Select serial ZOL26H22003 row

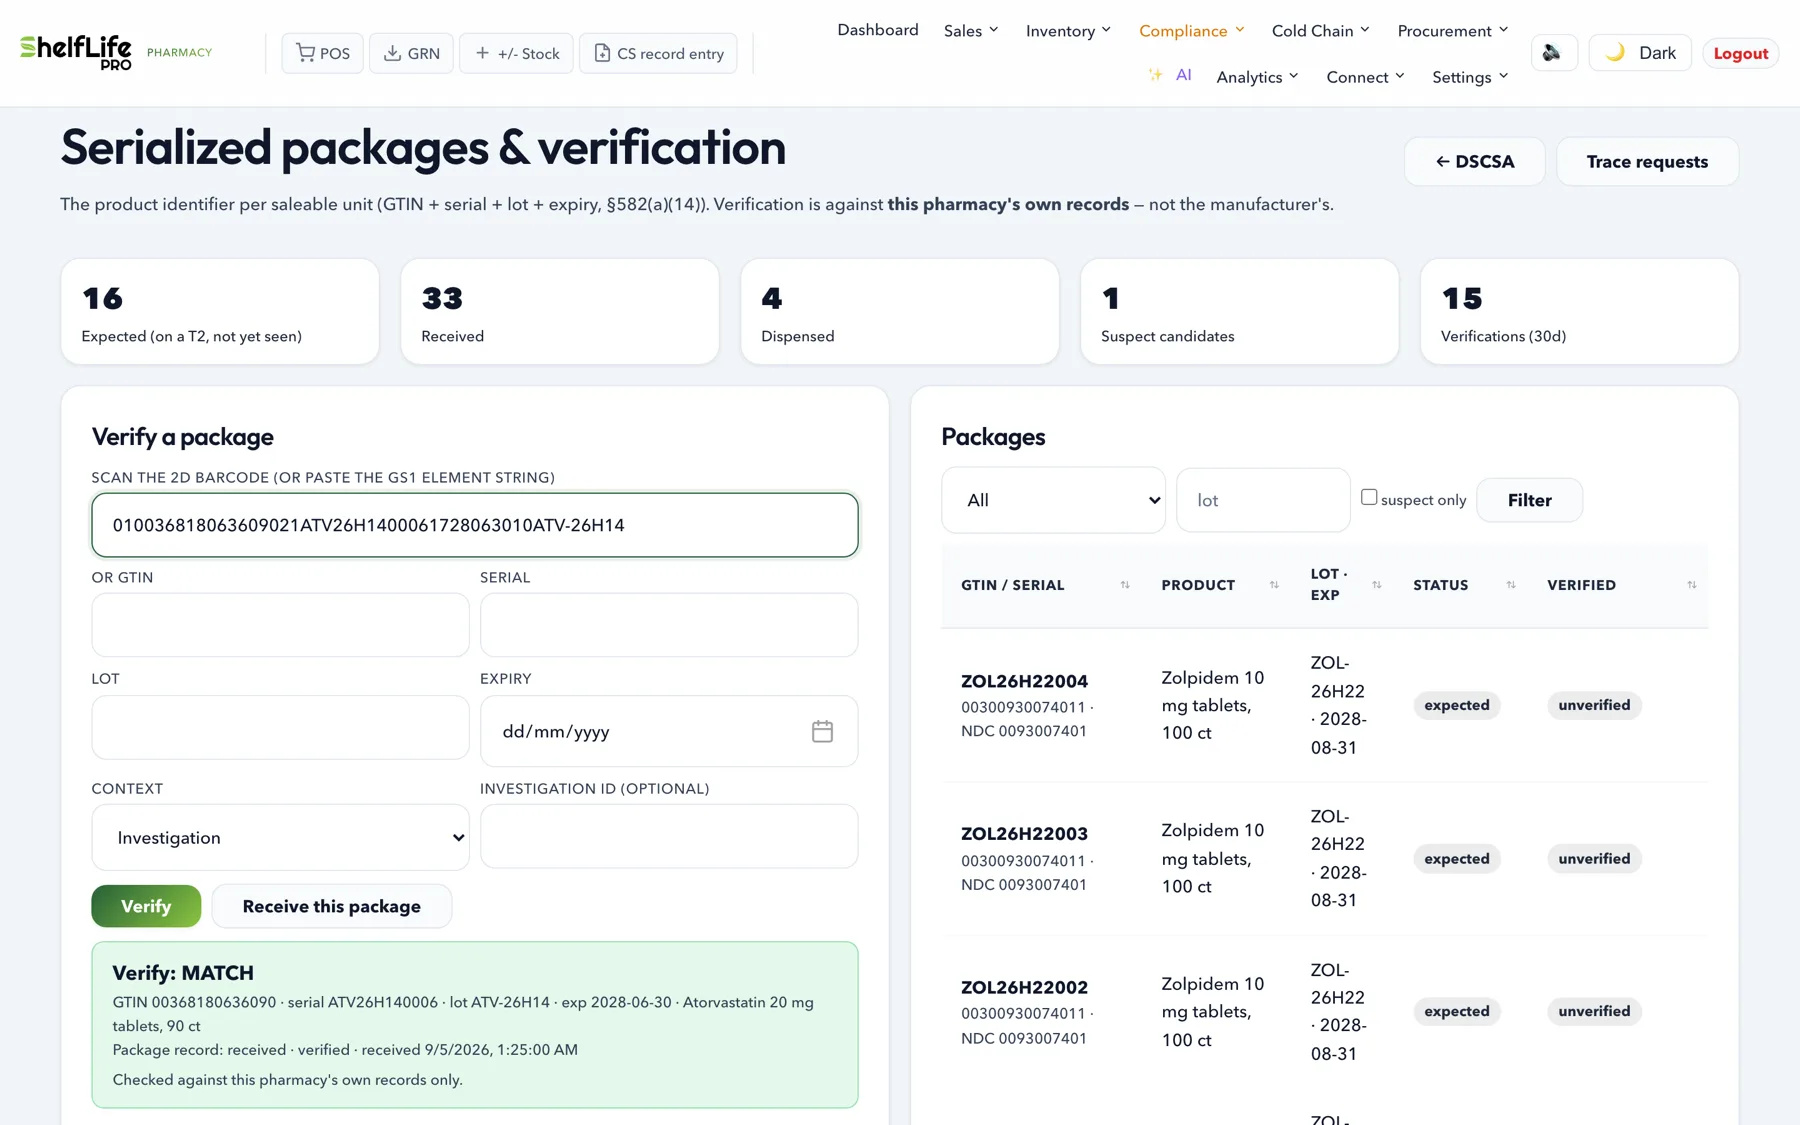coord(1325,859)
